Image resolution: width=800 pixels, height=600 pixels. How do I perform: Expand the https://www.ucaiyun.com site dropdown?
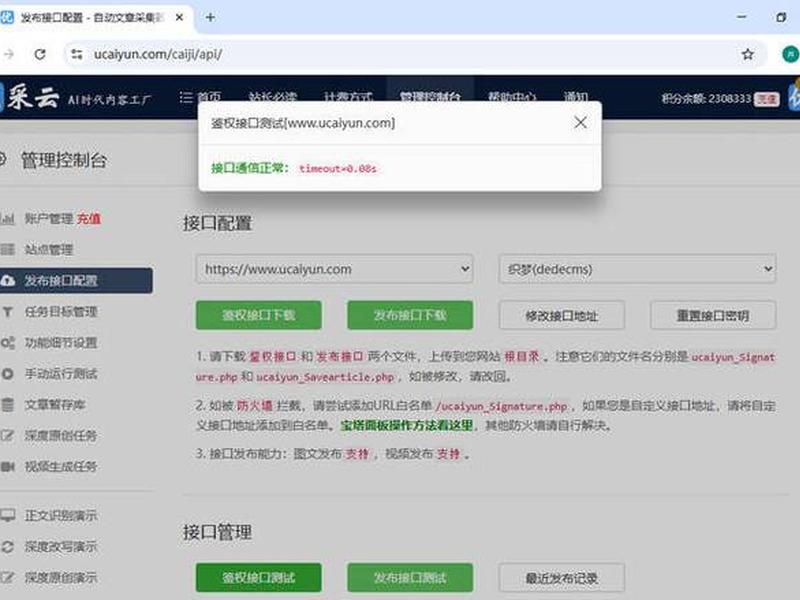334,269
